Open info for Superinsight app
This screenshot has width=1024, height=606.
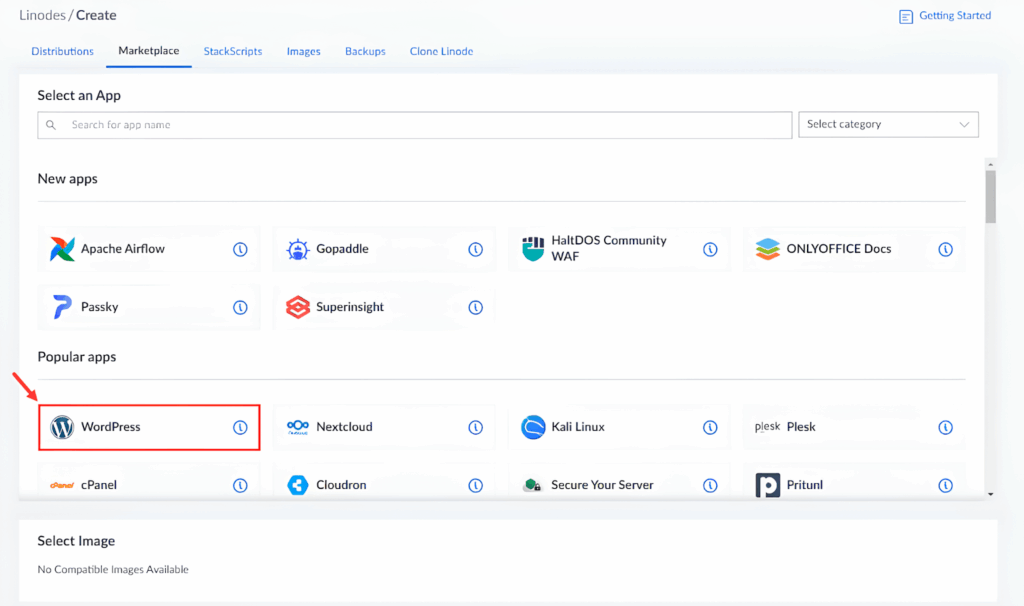click(x=475, y=307)
